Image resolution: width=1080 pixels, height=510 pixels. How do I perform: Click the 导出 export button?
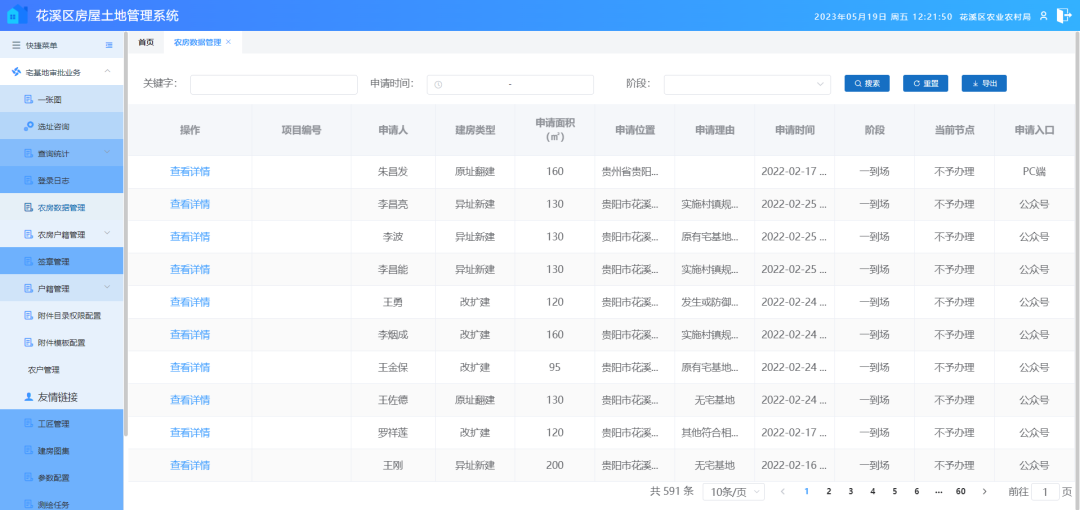[x=983, y=84]
